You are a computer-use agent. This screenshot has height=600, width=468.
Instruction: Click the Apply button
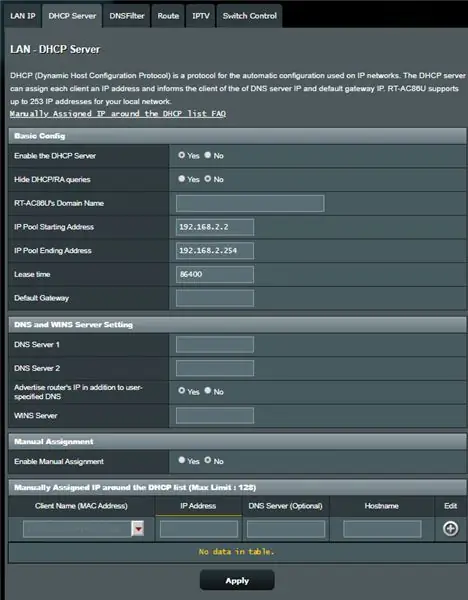point(237,580)
